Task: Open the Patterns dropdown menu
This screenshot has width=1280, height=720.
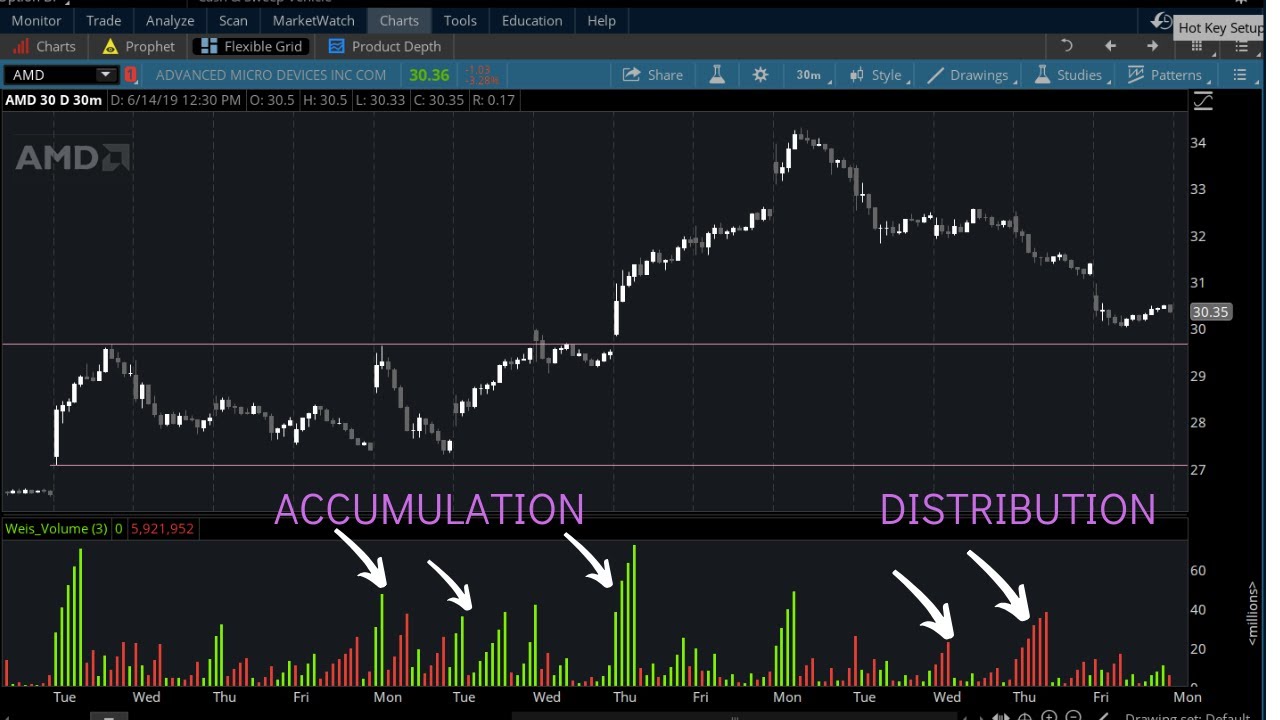Action: [1168, 75]
